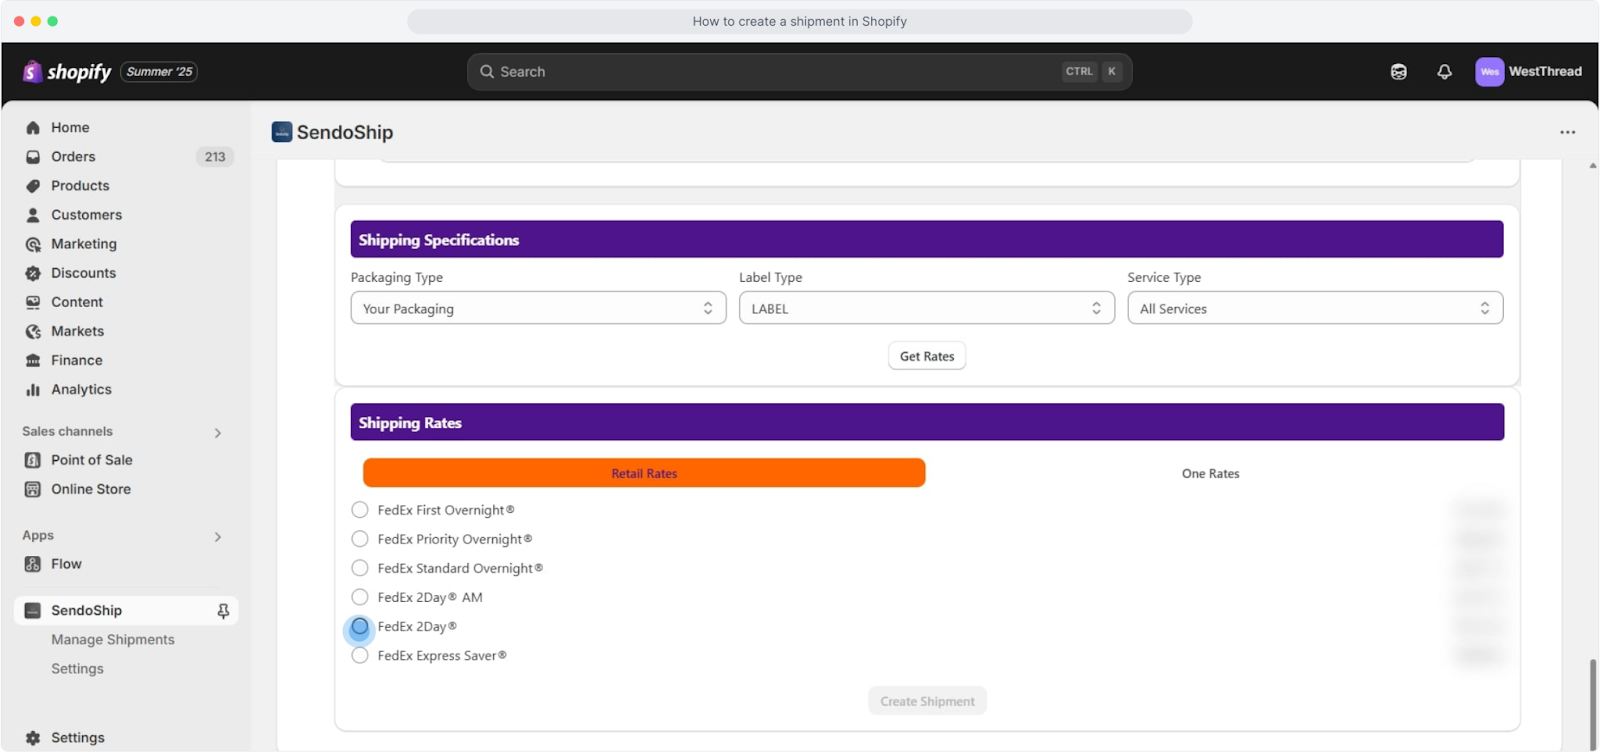
Task: Click the Online Store icon
Action: click(x=33, y=489)
